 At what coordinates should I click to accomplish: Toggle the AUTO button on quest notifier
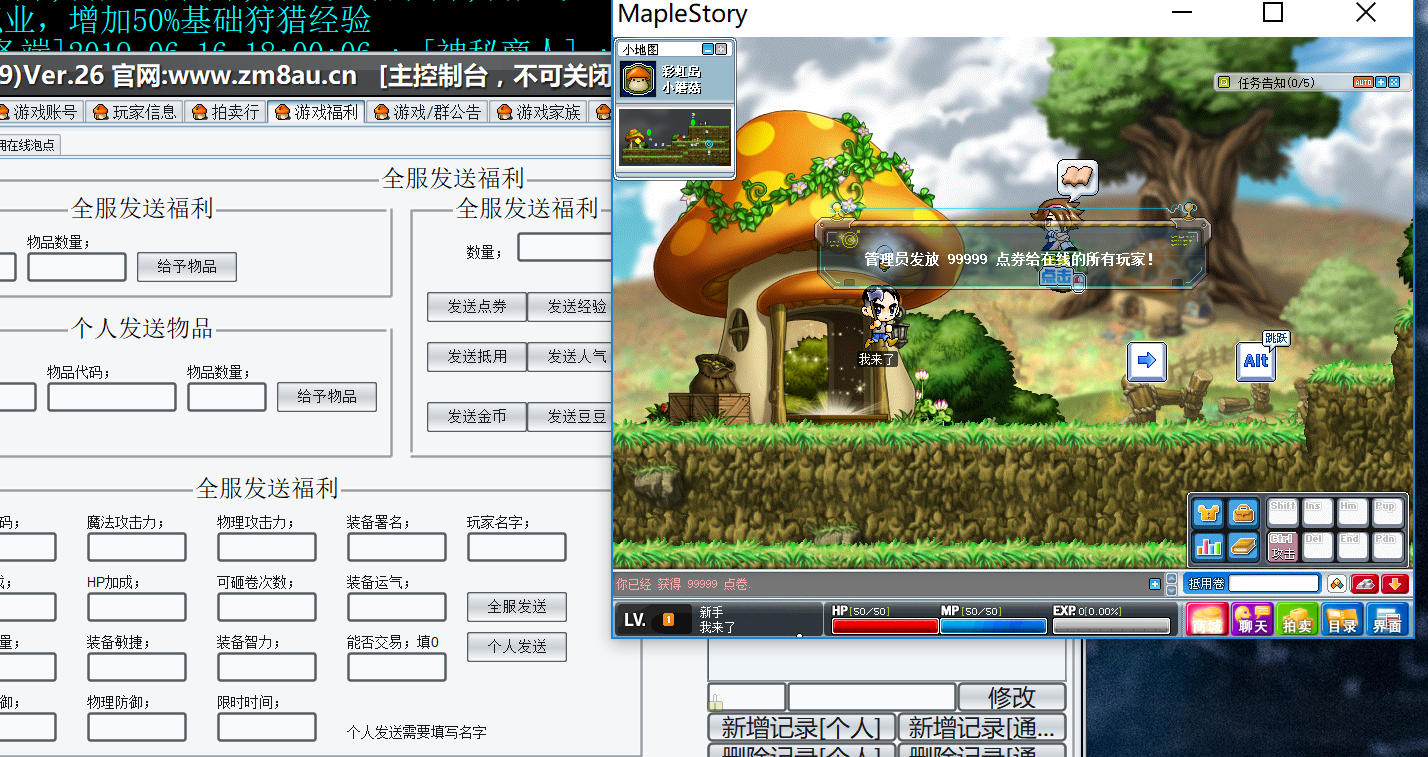coord(1363,82)
